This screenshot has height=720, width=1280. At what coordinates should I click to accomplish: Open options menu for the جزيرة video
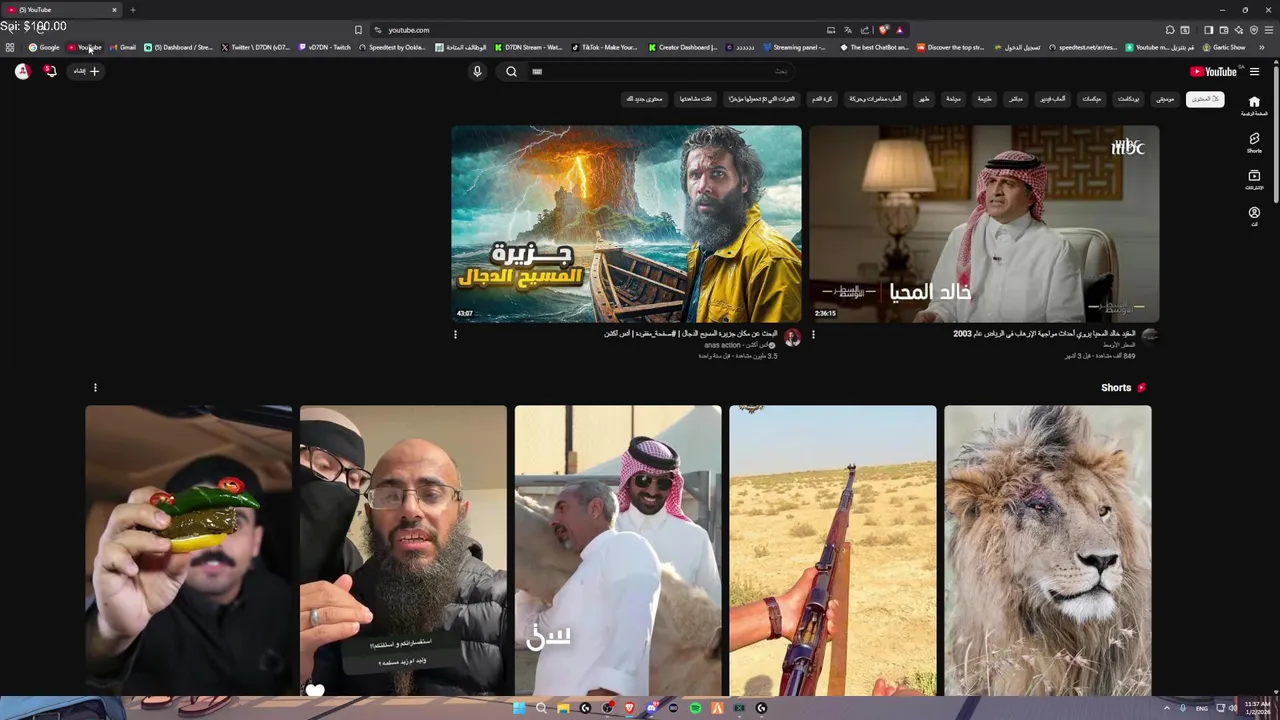455,335
